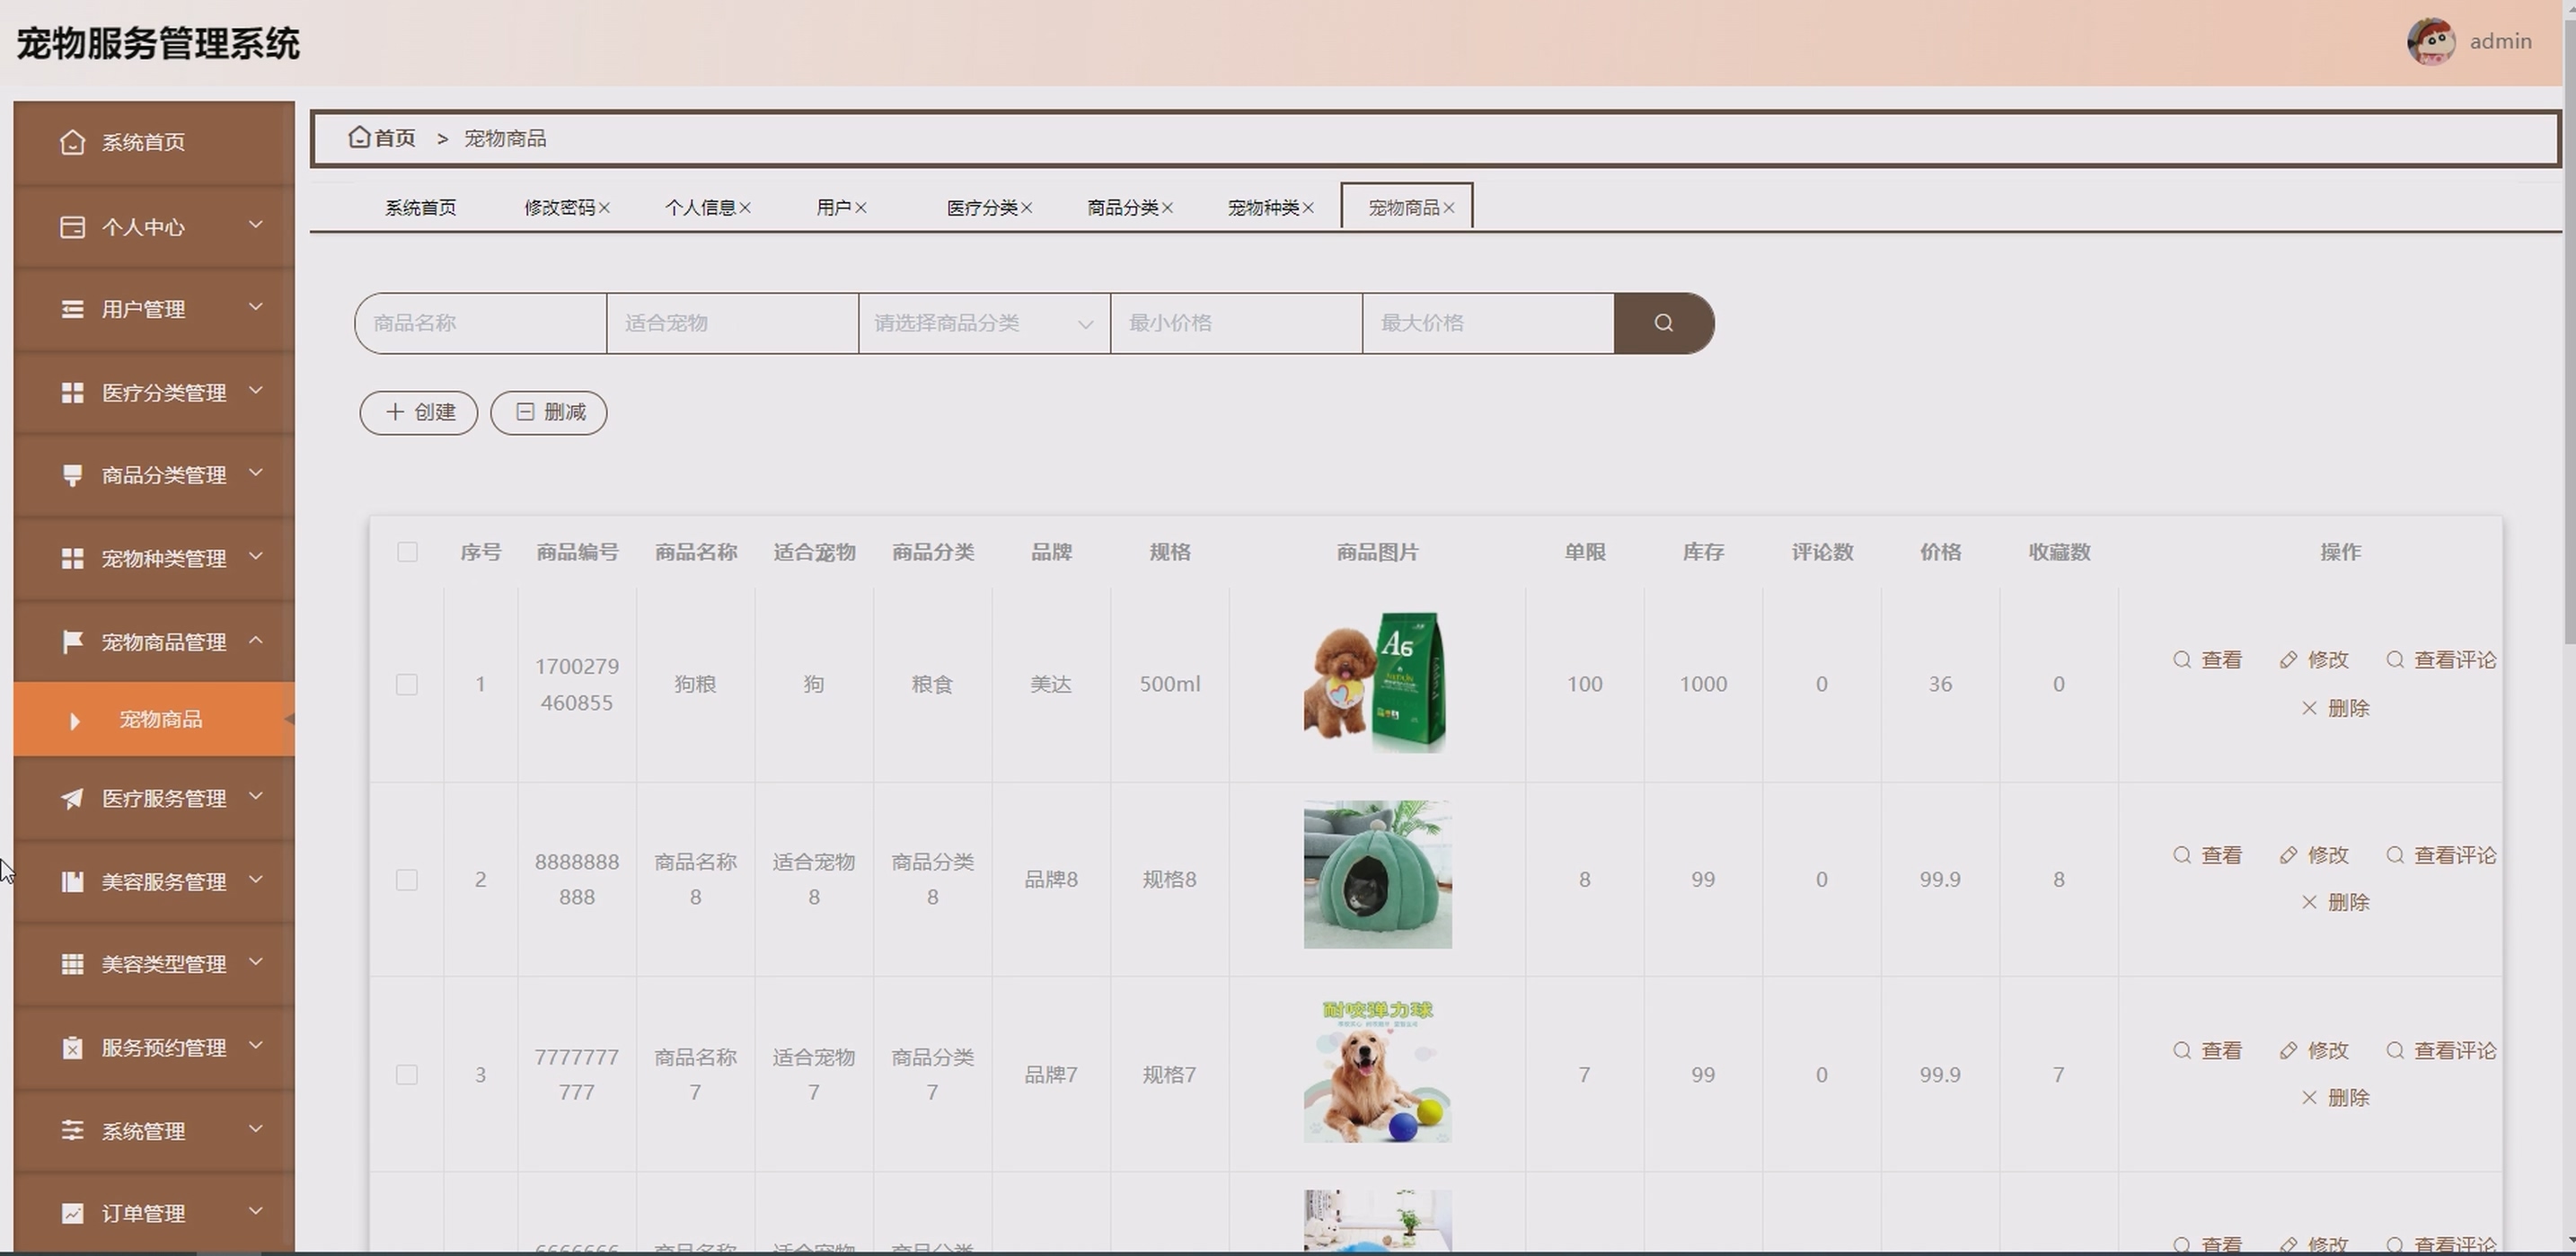Open 查看评论 for row 2 商品名称8
The width and height of the screenshot is (2576, 1256).
tap(2441, 855)
